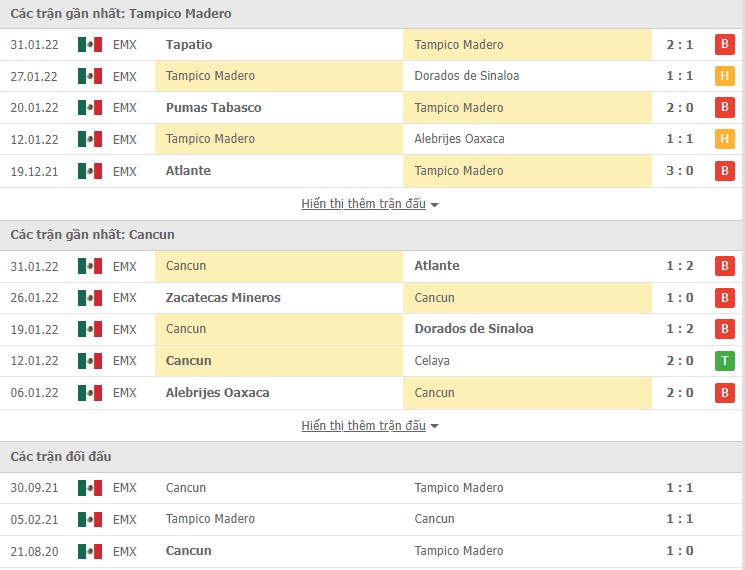Click red B result badge for Tapatio match
This screenshot has height=570, width=745.
coord(725,45)
